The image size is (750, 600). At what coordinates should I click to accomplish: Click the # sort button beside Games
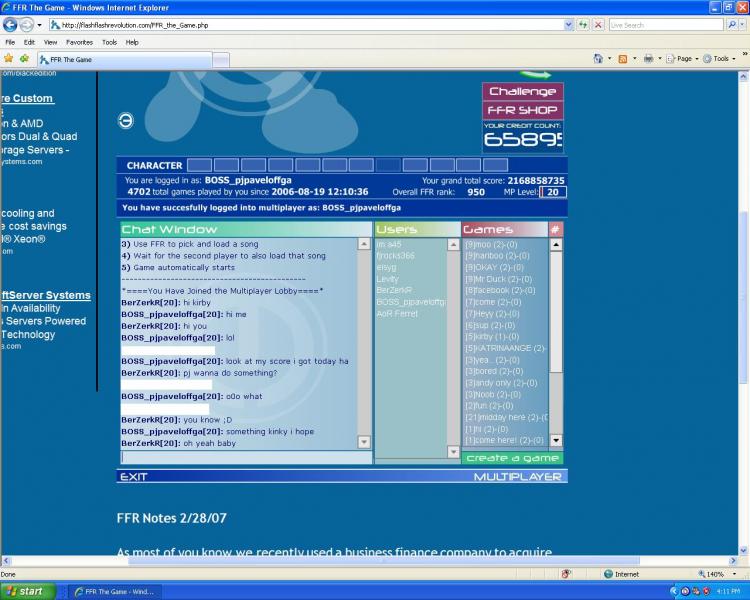(x=555, y=230)
